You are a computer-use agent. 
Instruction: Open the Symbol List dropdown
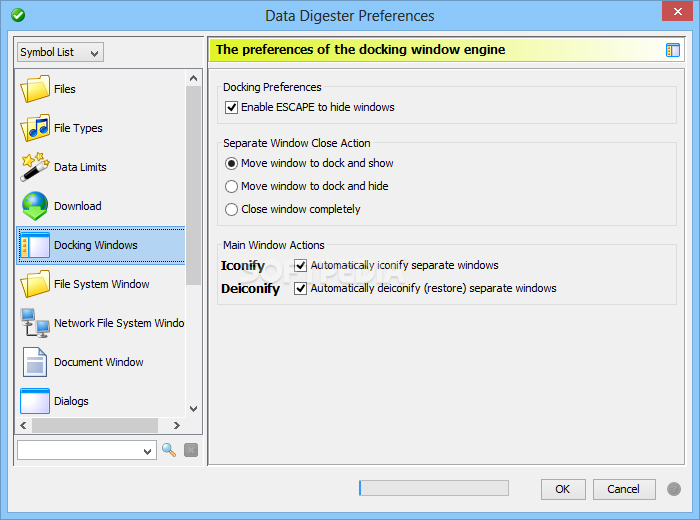pos(60,52)
